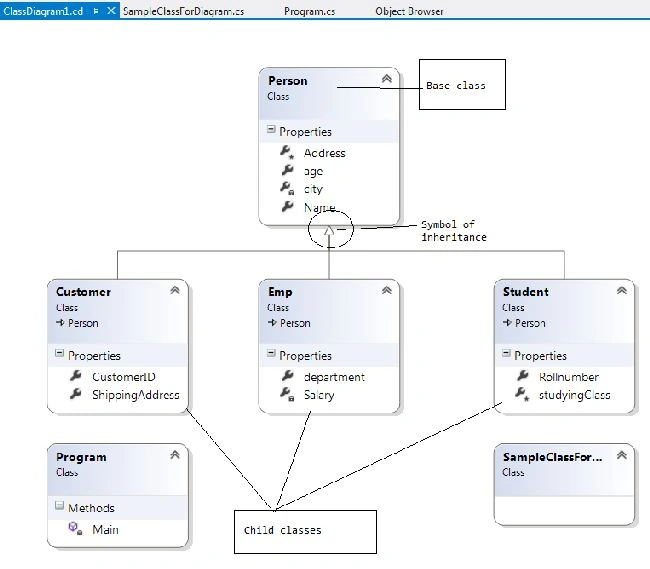Click the Name property wrench icon

click(x=287, y=206)
